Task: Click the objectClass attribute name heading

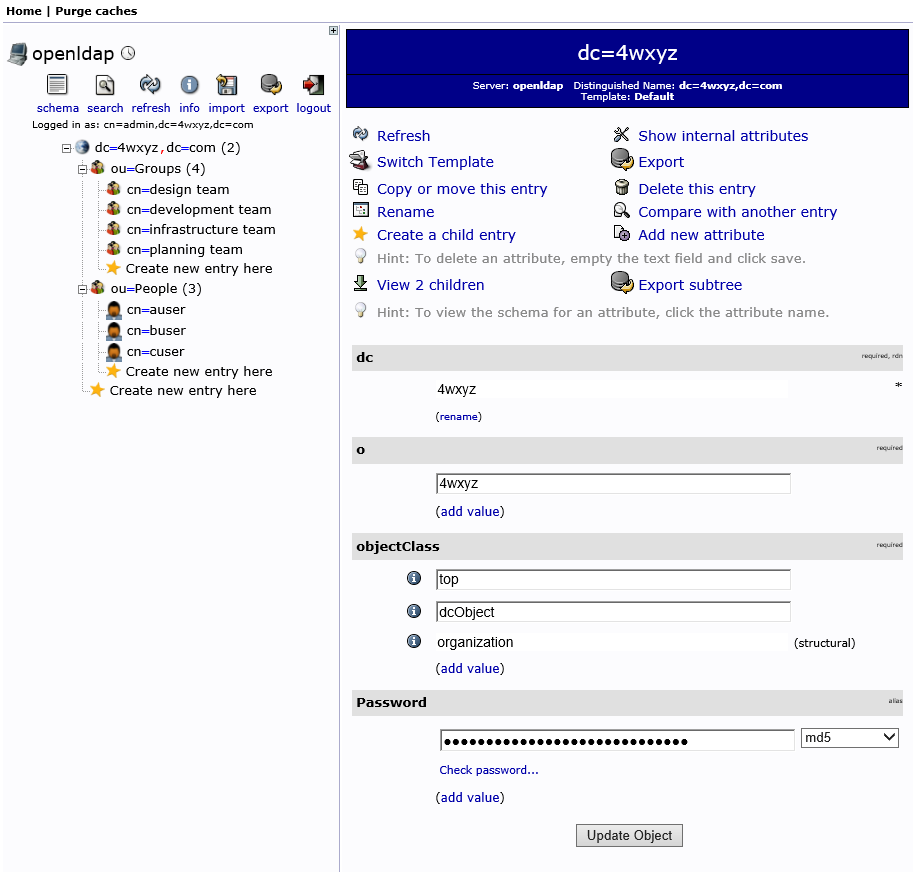Action: 398,547
